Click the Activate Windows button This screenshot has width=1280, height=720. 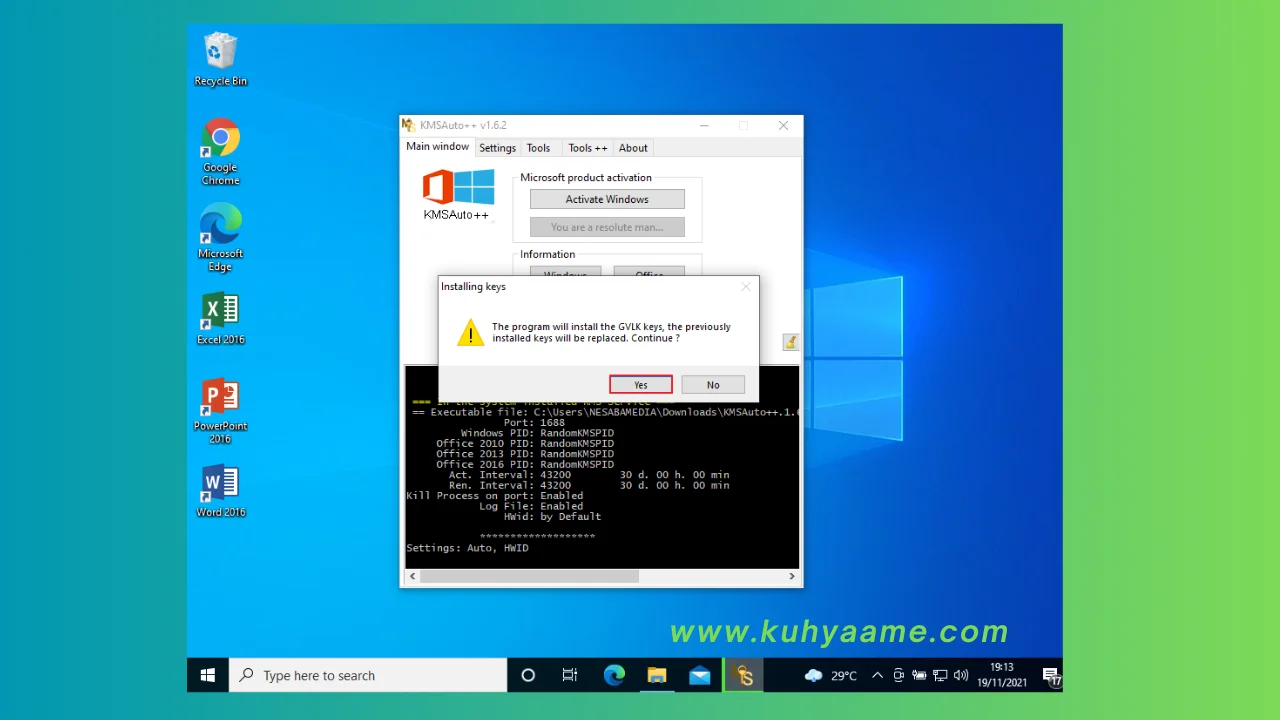607,199
